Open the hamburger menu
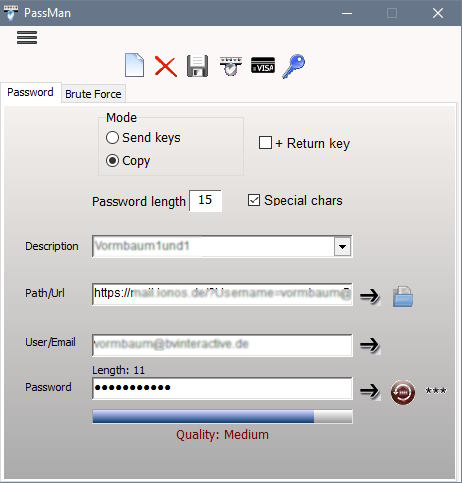 click(x=27, y=37)
